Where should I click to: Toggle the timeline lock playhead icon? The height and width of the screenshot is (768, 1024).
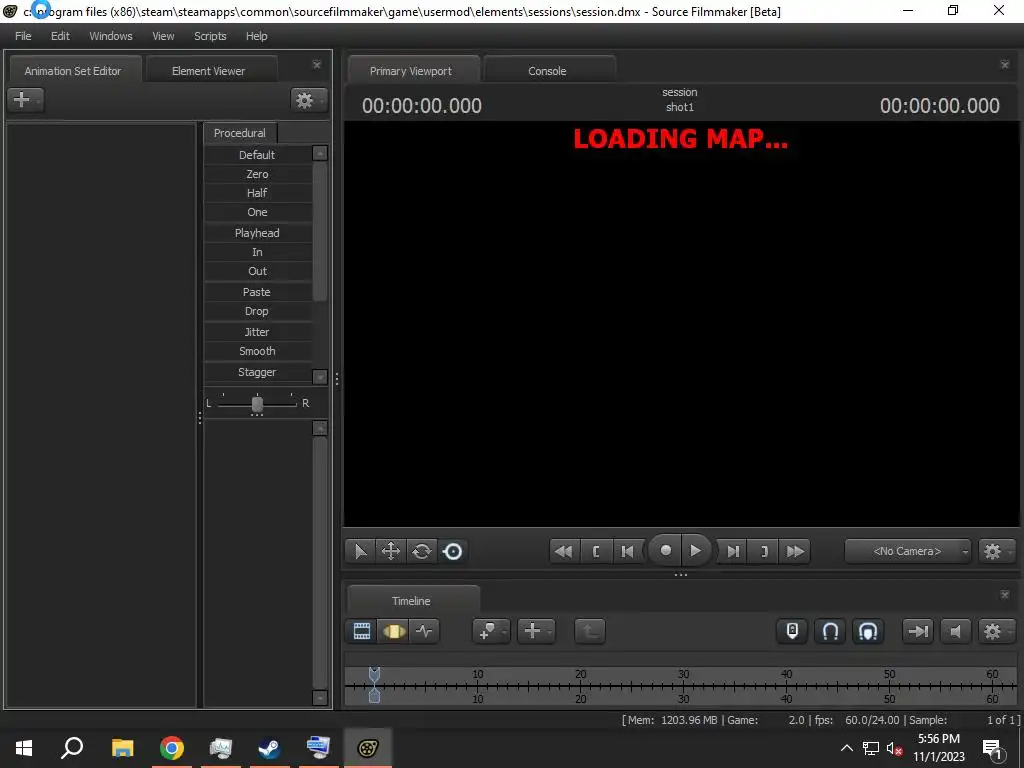pos(792,631)
